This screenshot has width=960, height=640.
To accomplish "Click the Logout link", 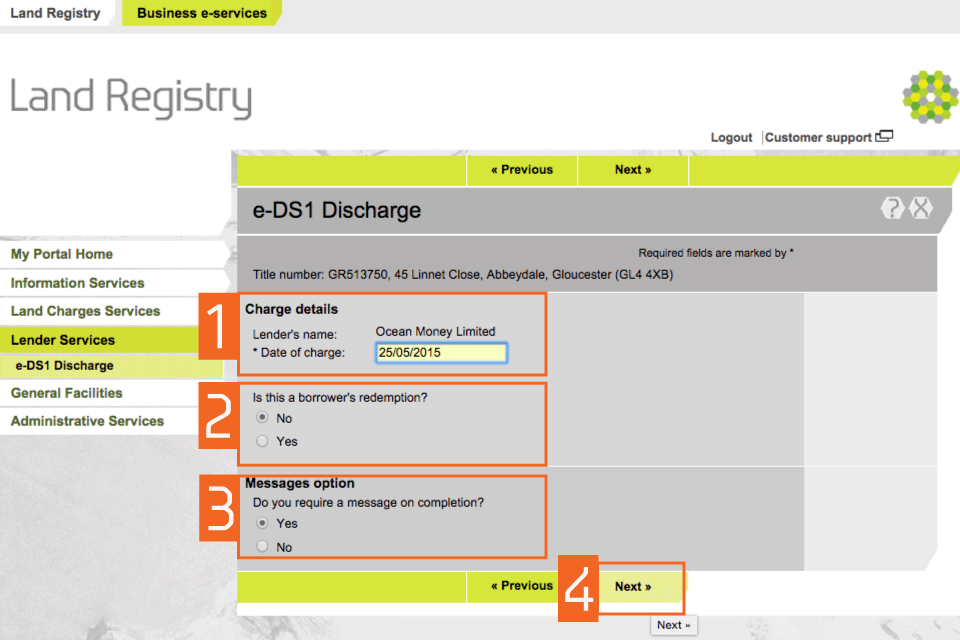I will point(731,138).
